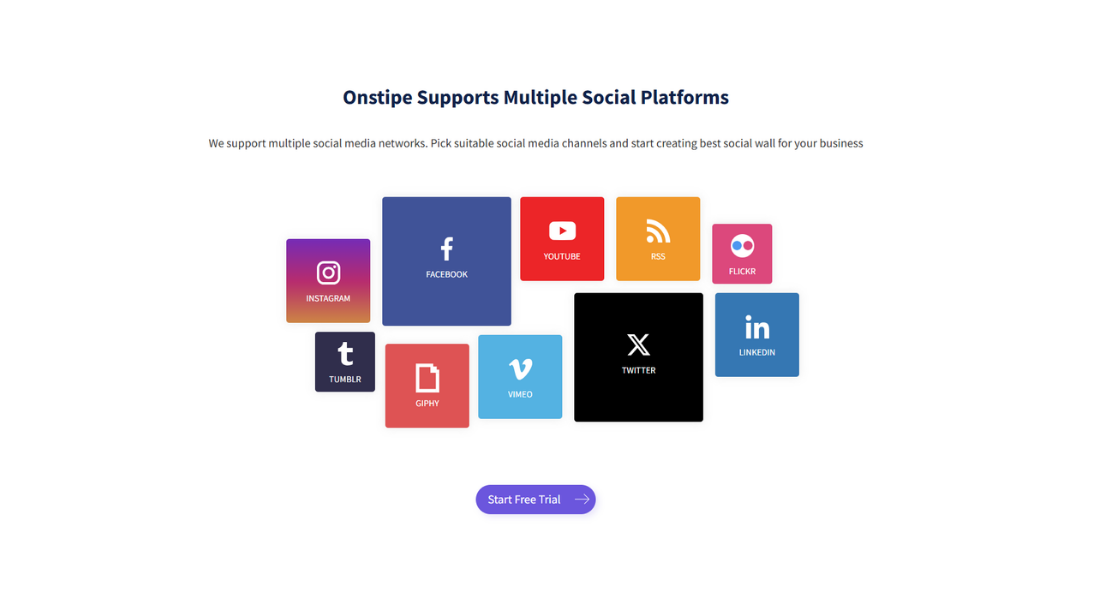Select the Instagram camera glyph
The image size is (1100, 600).
[328, 271]
